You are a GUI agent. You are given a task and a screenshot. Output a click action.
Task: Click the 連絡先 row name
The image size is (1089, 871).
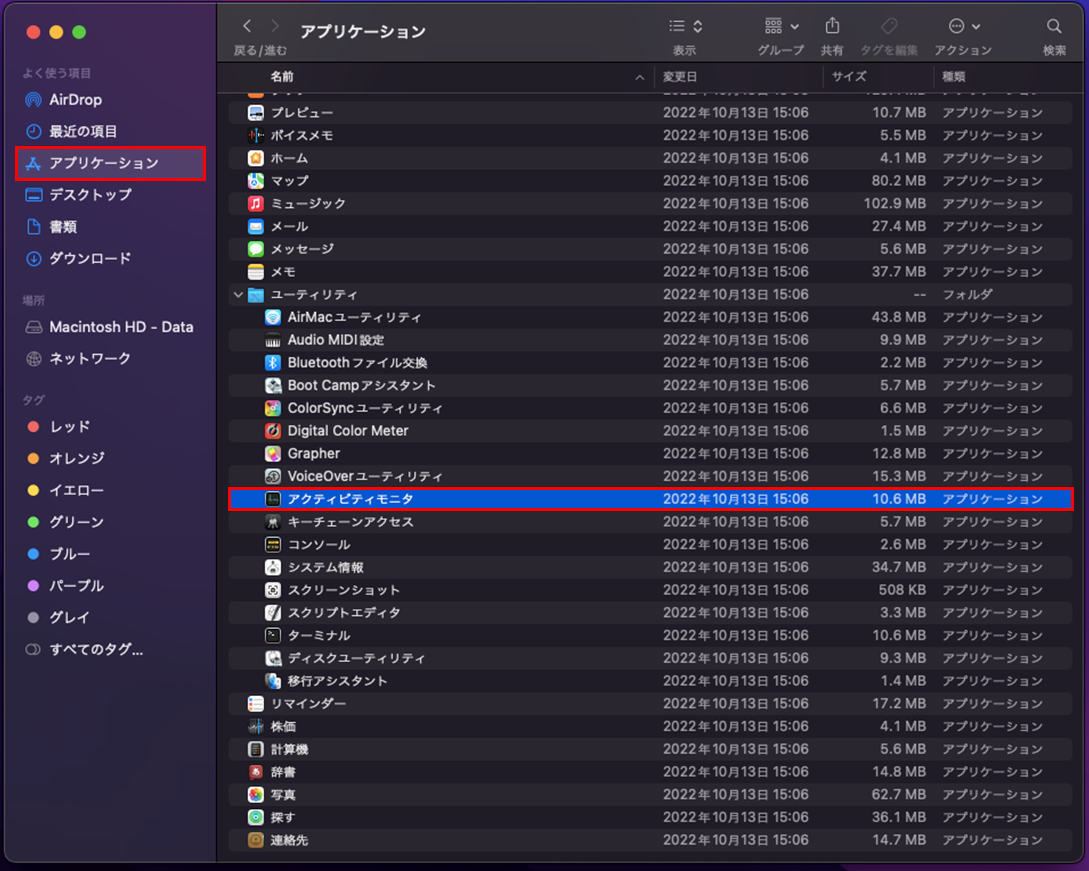[x=290, y=841]
